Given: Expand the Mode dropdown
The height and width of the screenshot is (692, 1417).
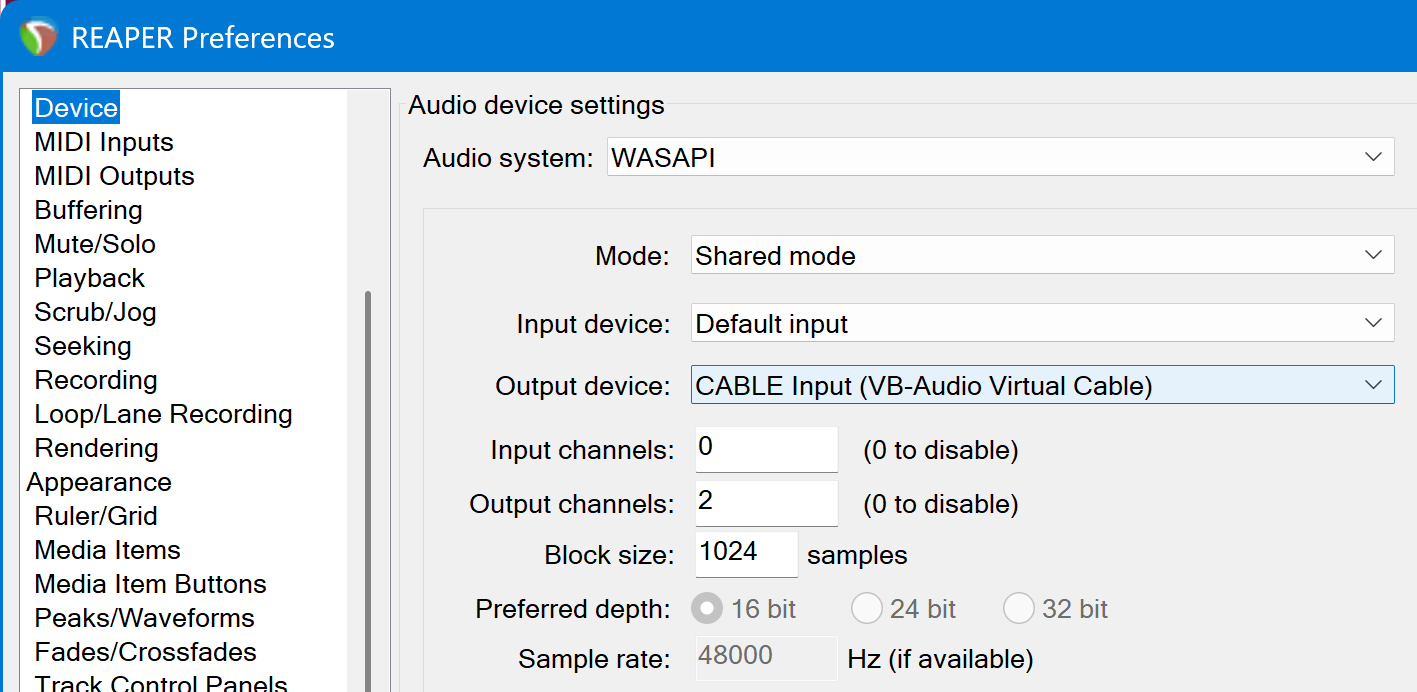Looking at the screenshot, I should (x=1042, y=256).
